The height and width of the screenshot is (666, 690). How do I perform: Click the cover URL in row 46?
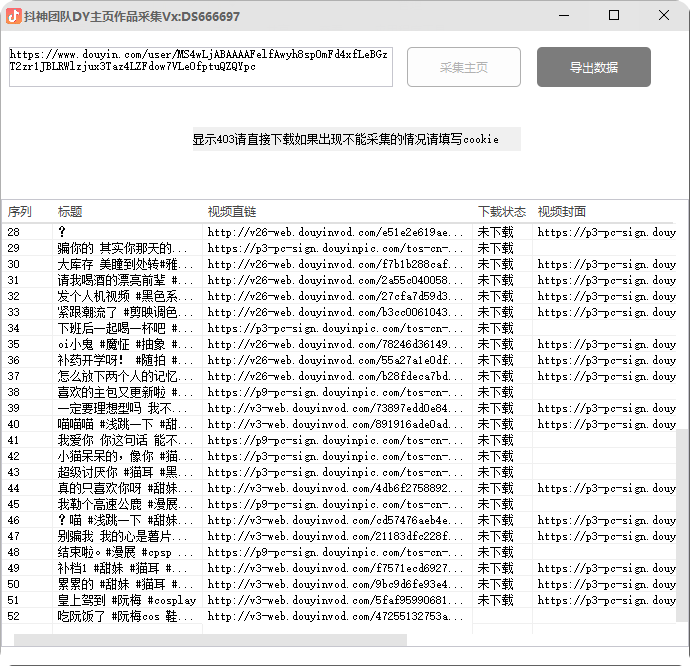pyautogui.click(x=606, y=520)
